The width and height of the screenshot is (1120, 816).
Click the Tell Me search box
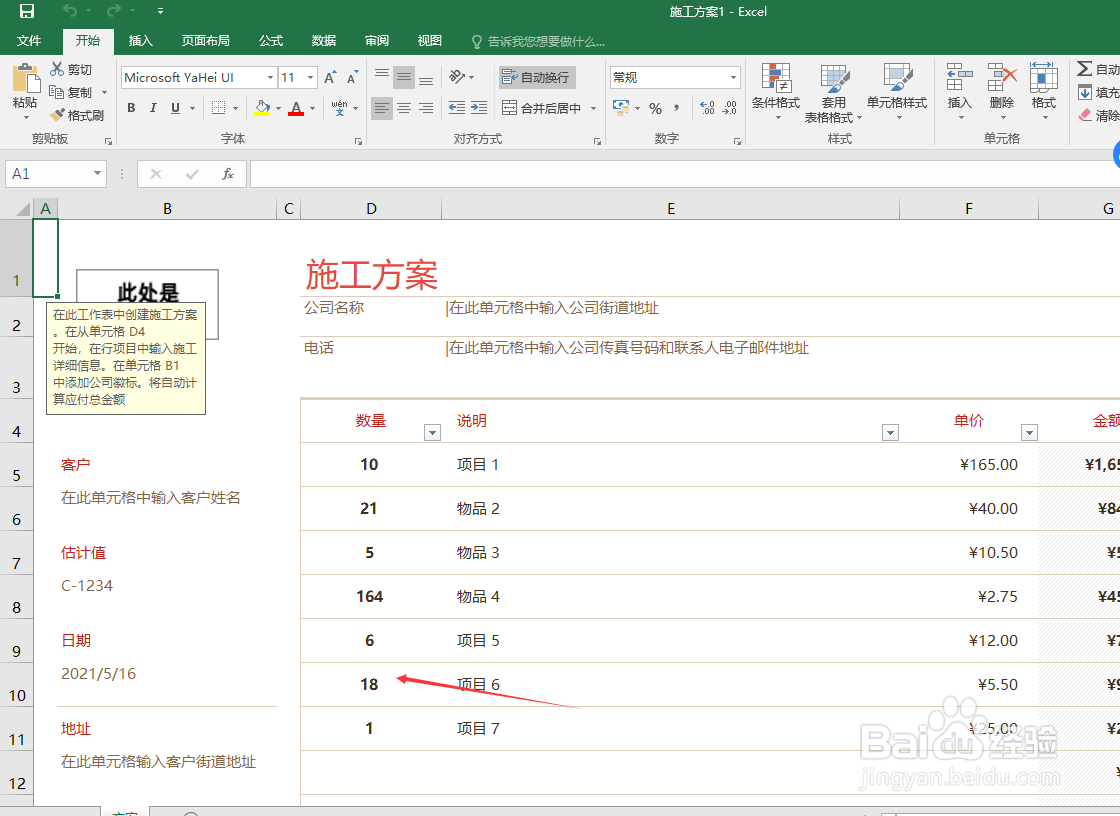(538, 41)
